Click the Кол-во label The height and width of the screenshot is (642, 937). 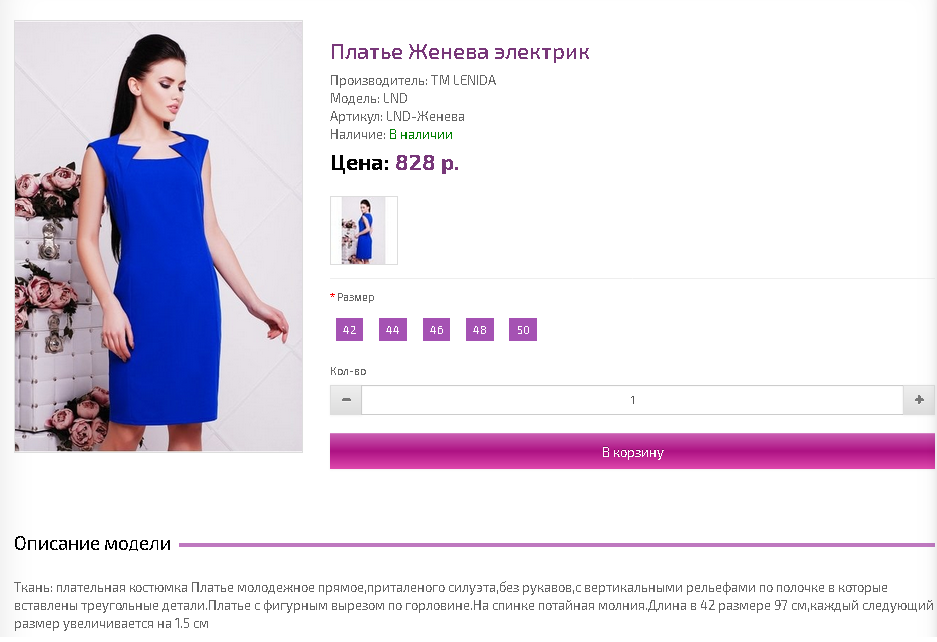(x=348, y=371)
